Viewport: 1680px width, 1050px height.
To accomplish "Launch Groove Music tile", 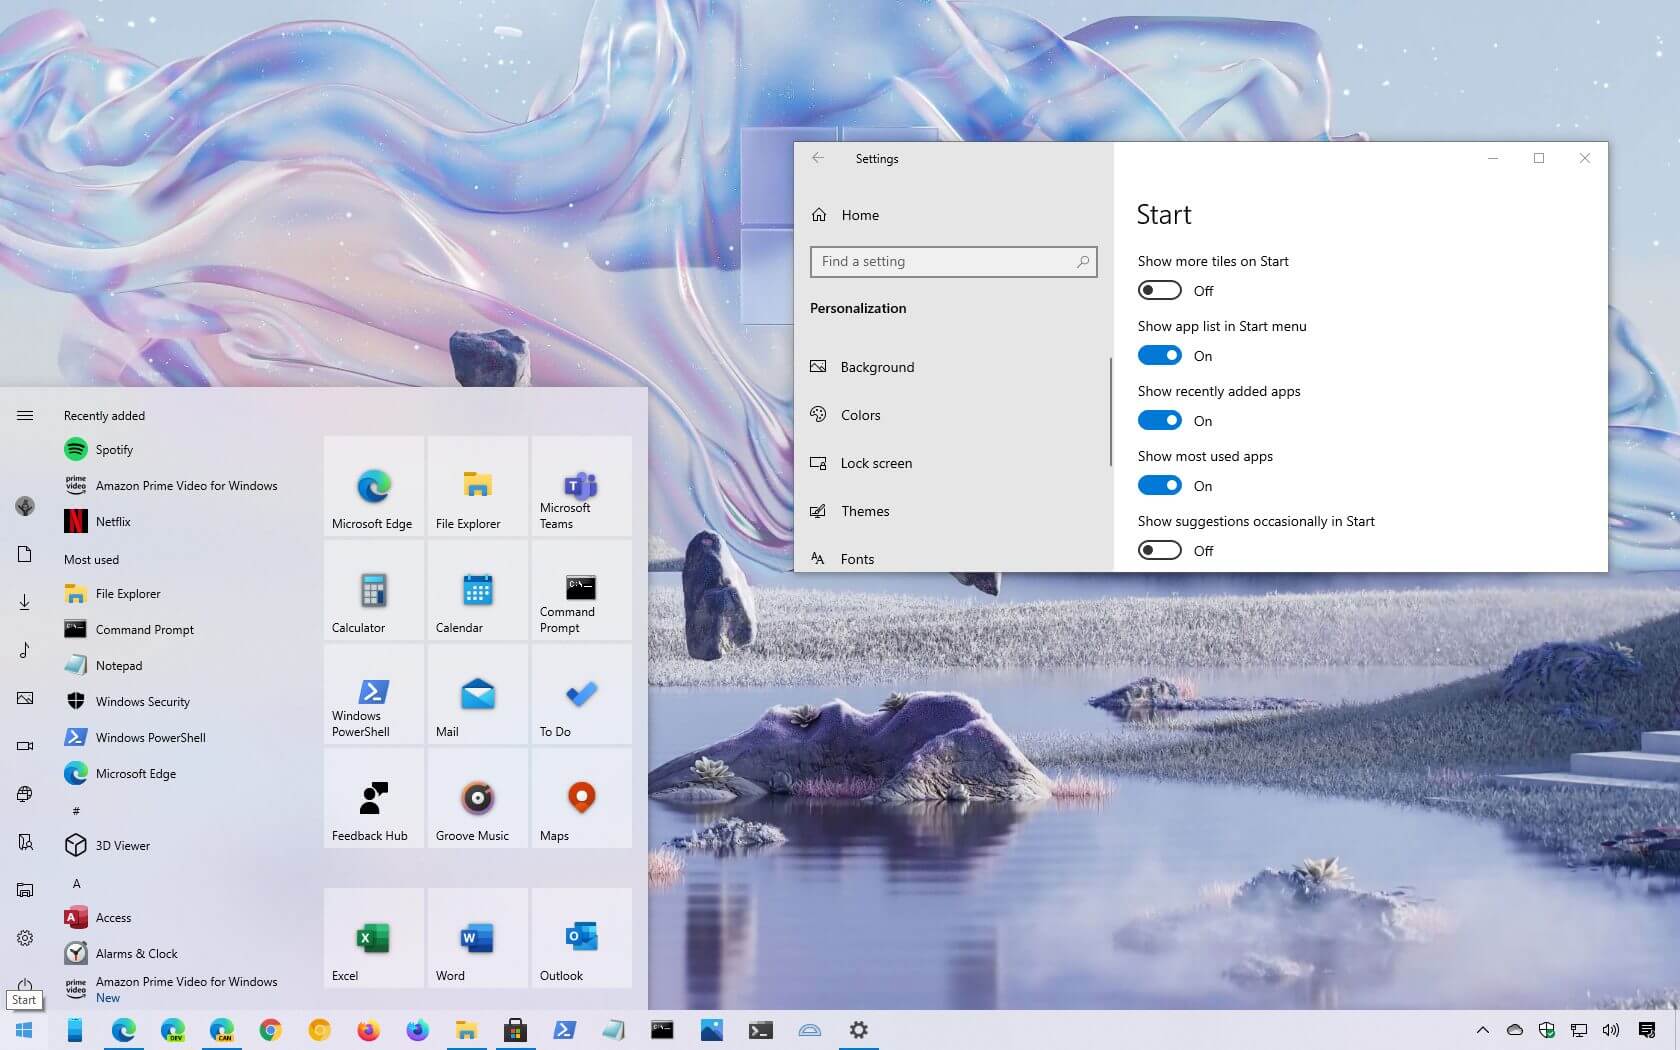I will click(478, 798).
